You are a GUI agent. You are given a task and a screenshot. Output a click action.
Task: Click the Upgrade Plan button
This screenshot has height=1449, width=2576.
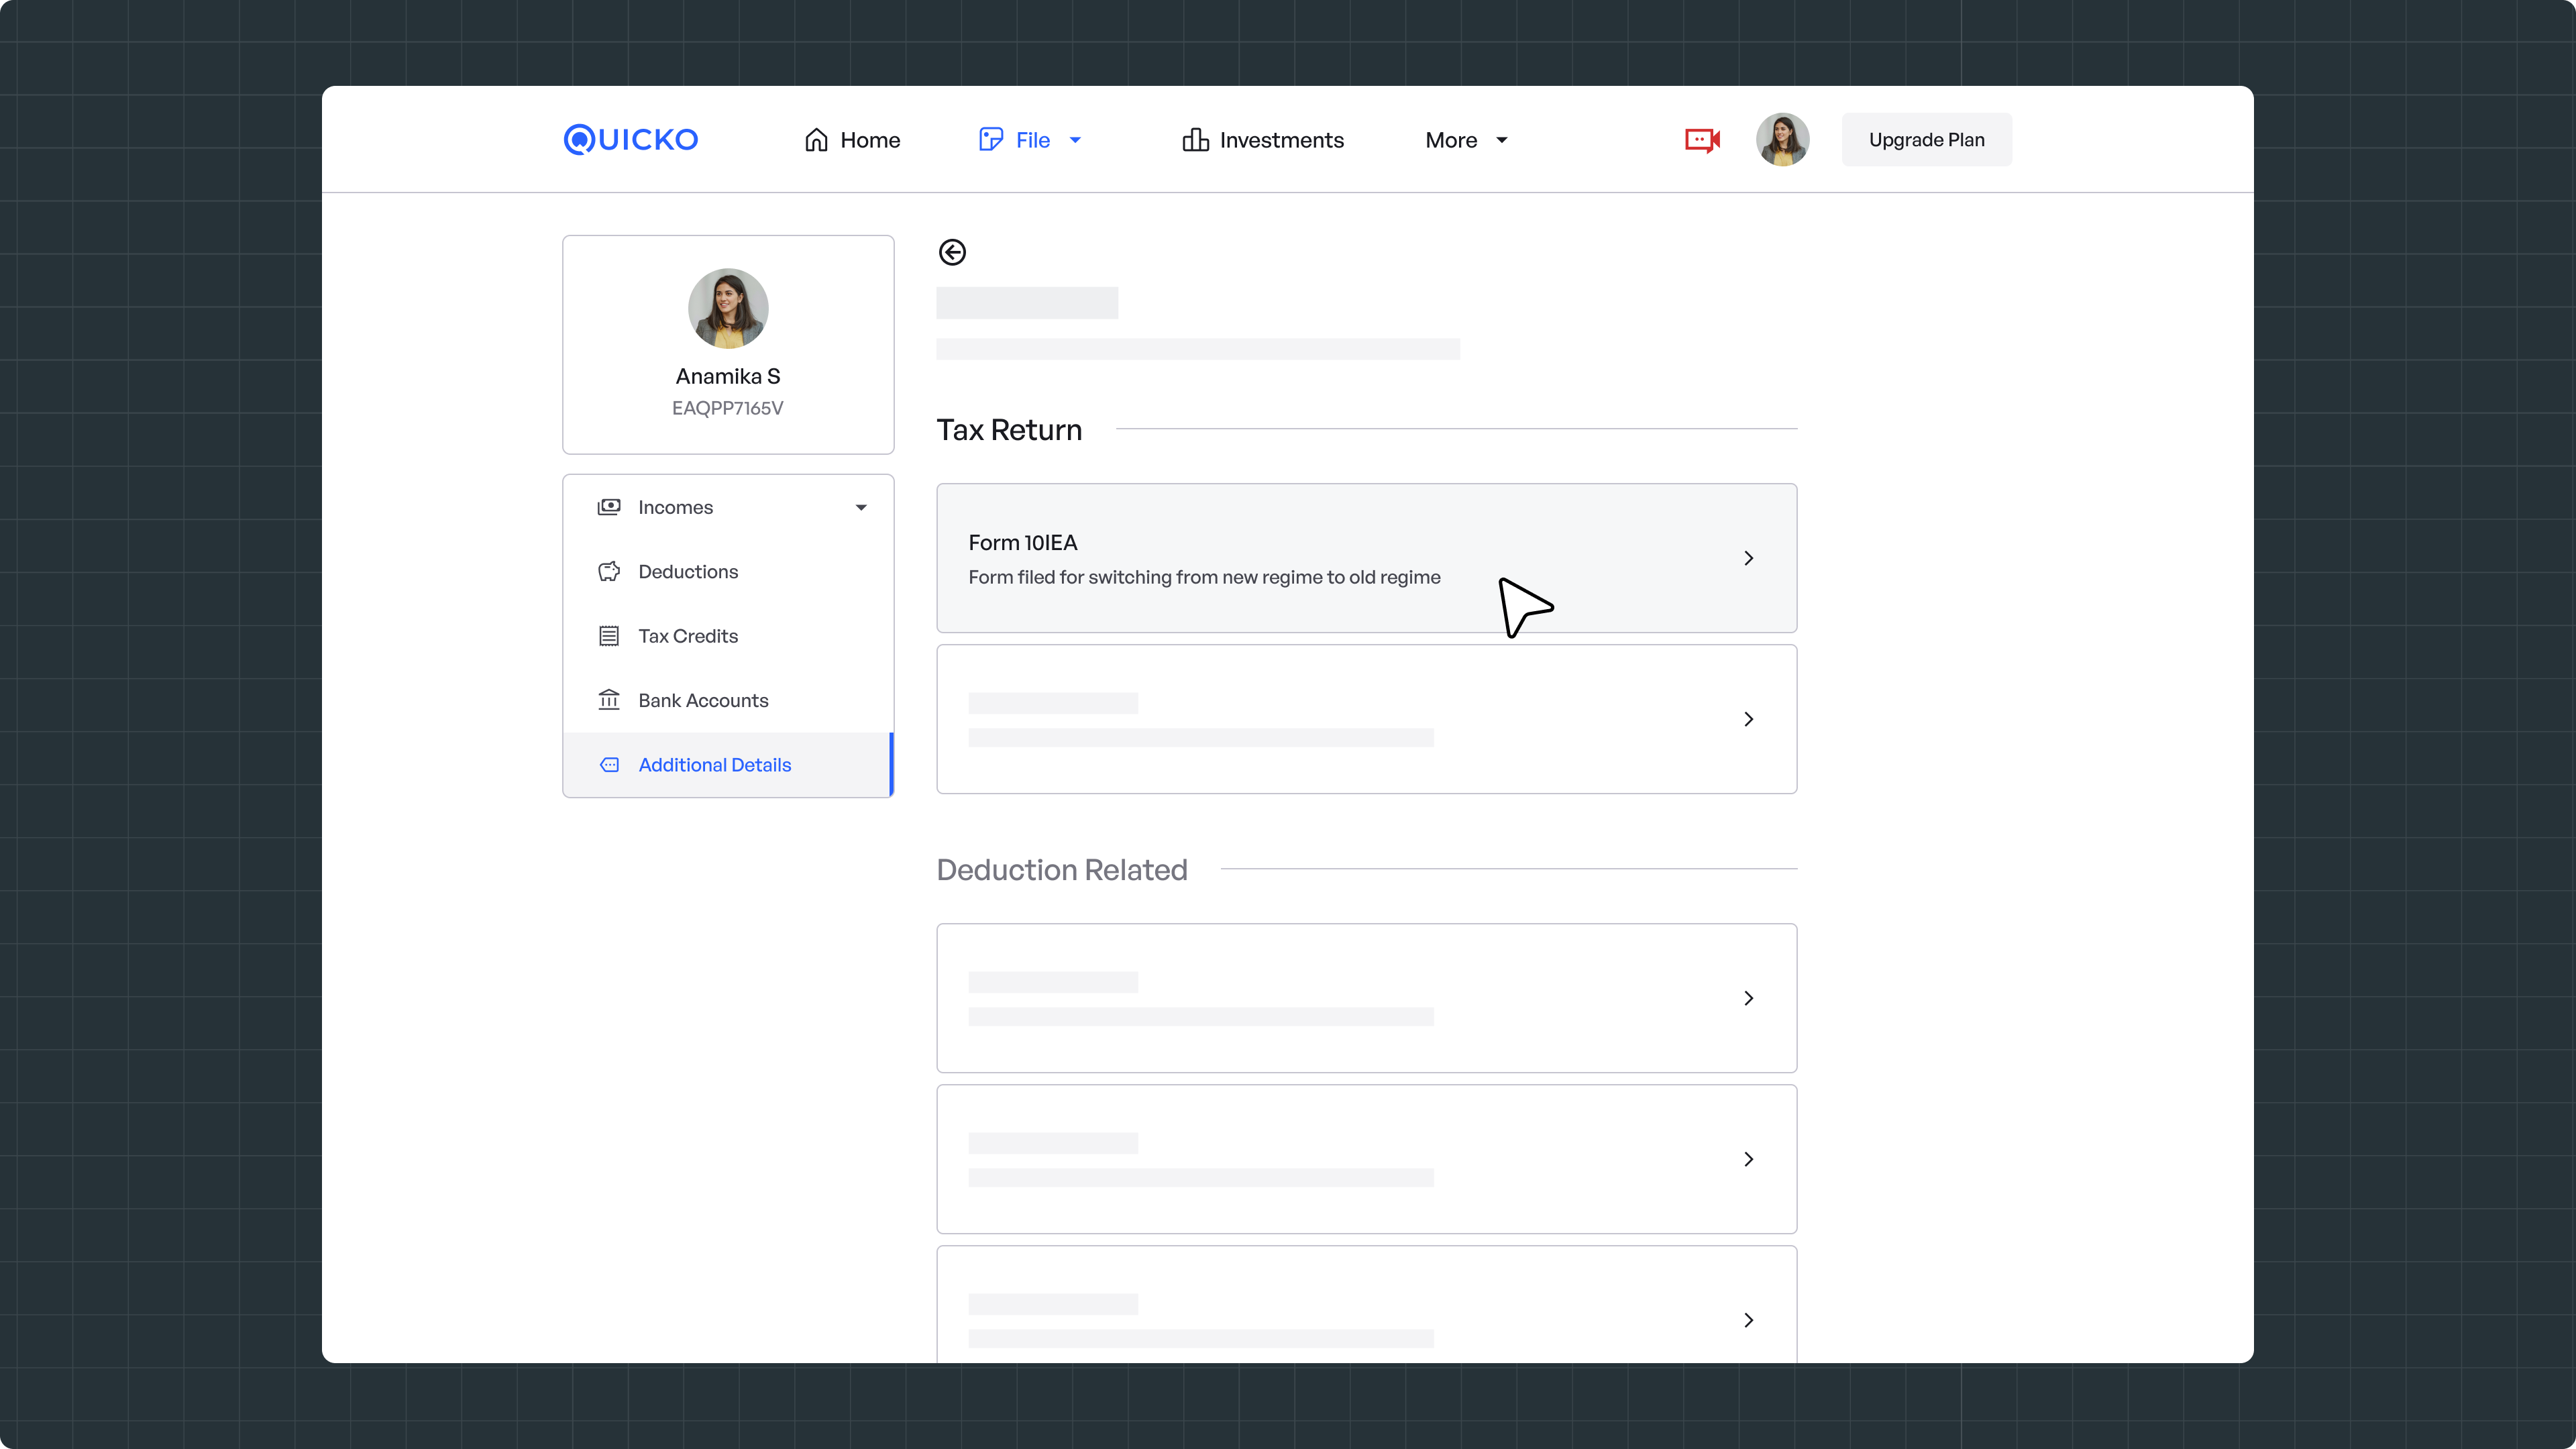pyautogui.click(x=1926, y=140)
